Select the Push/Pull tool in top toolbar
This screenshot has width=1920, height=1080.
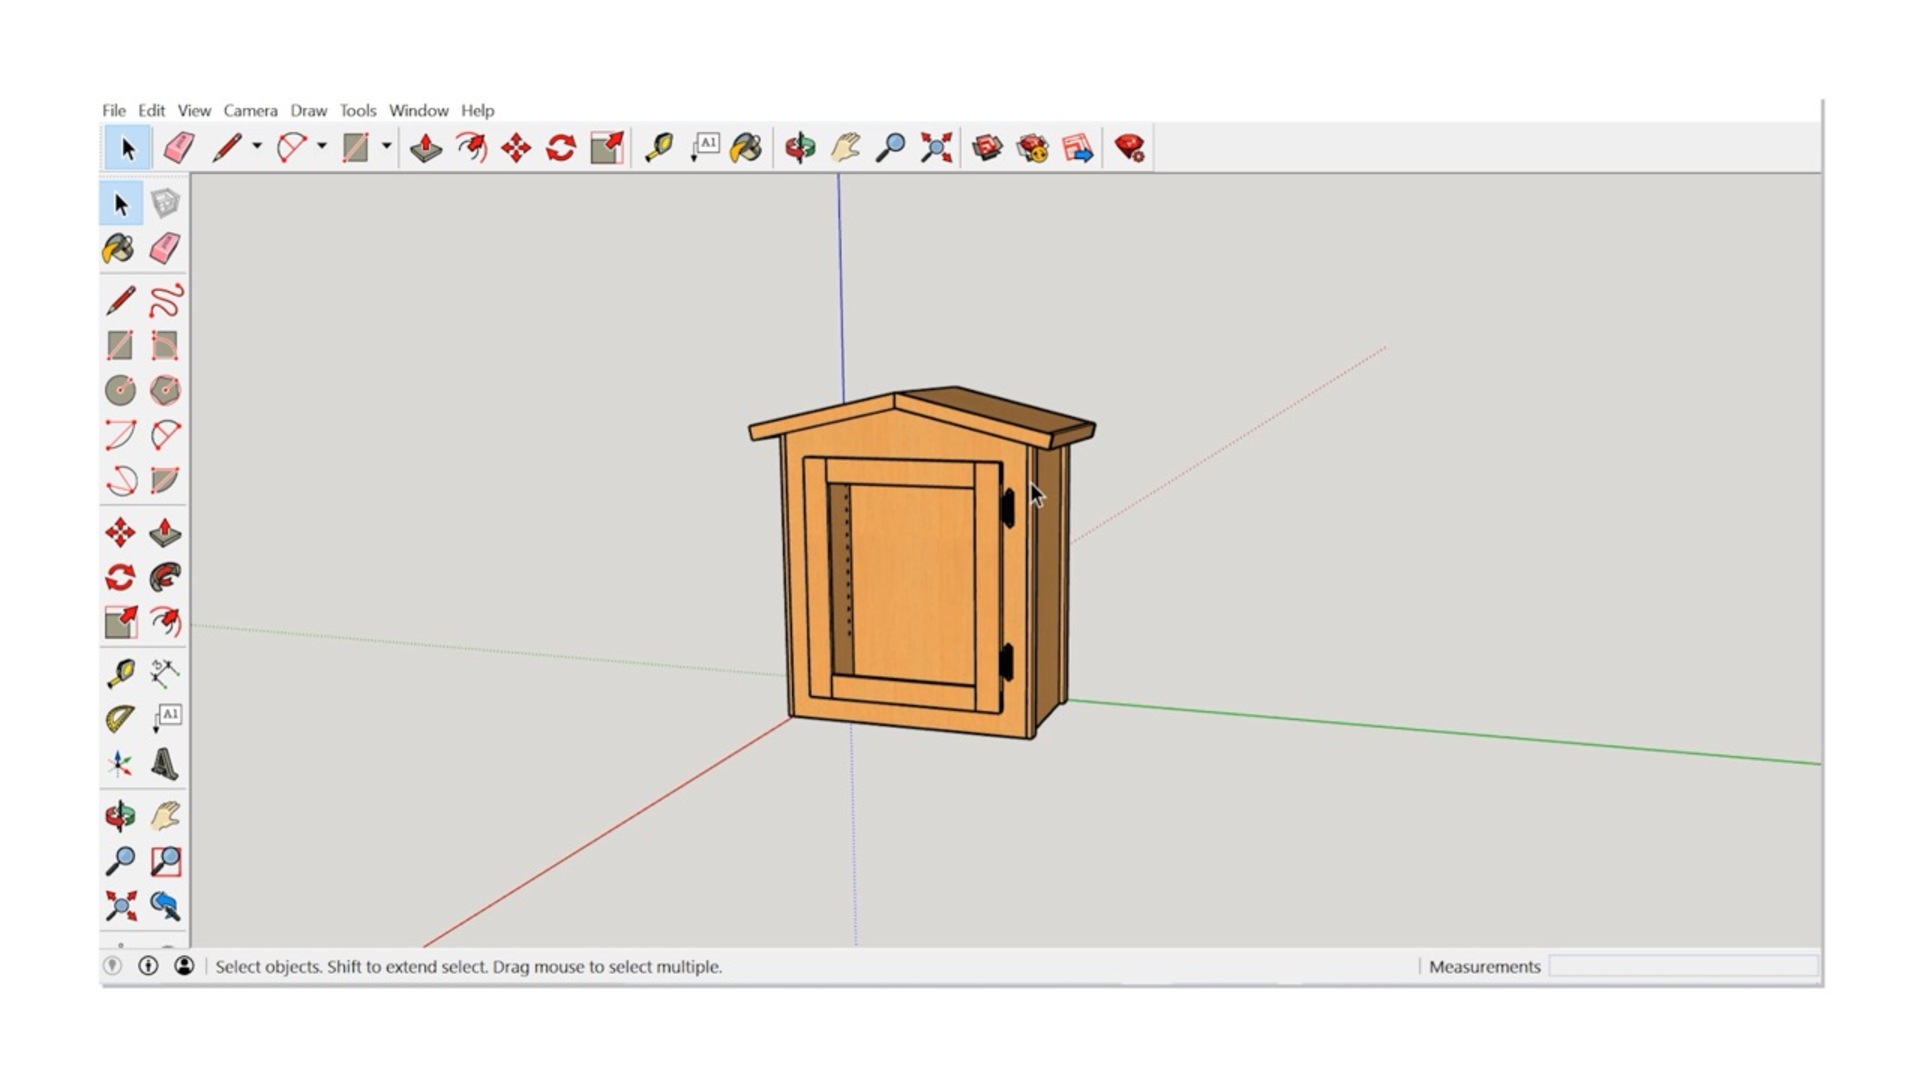click(x=426, y=148)
